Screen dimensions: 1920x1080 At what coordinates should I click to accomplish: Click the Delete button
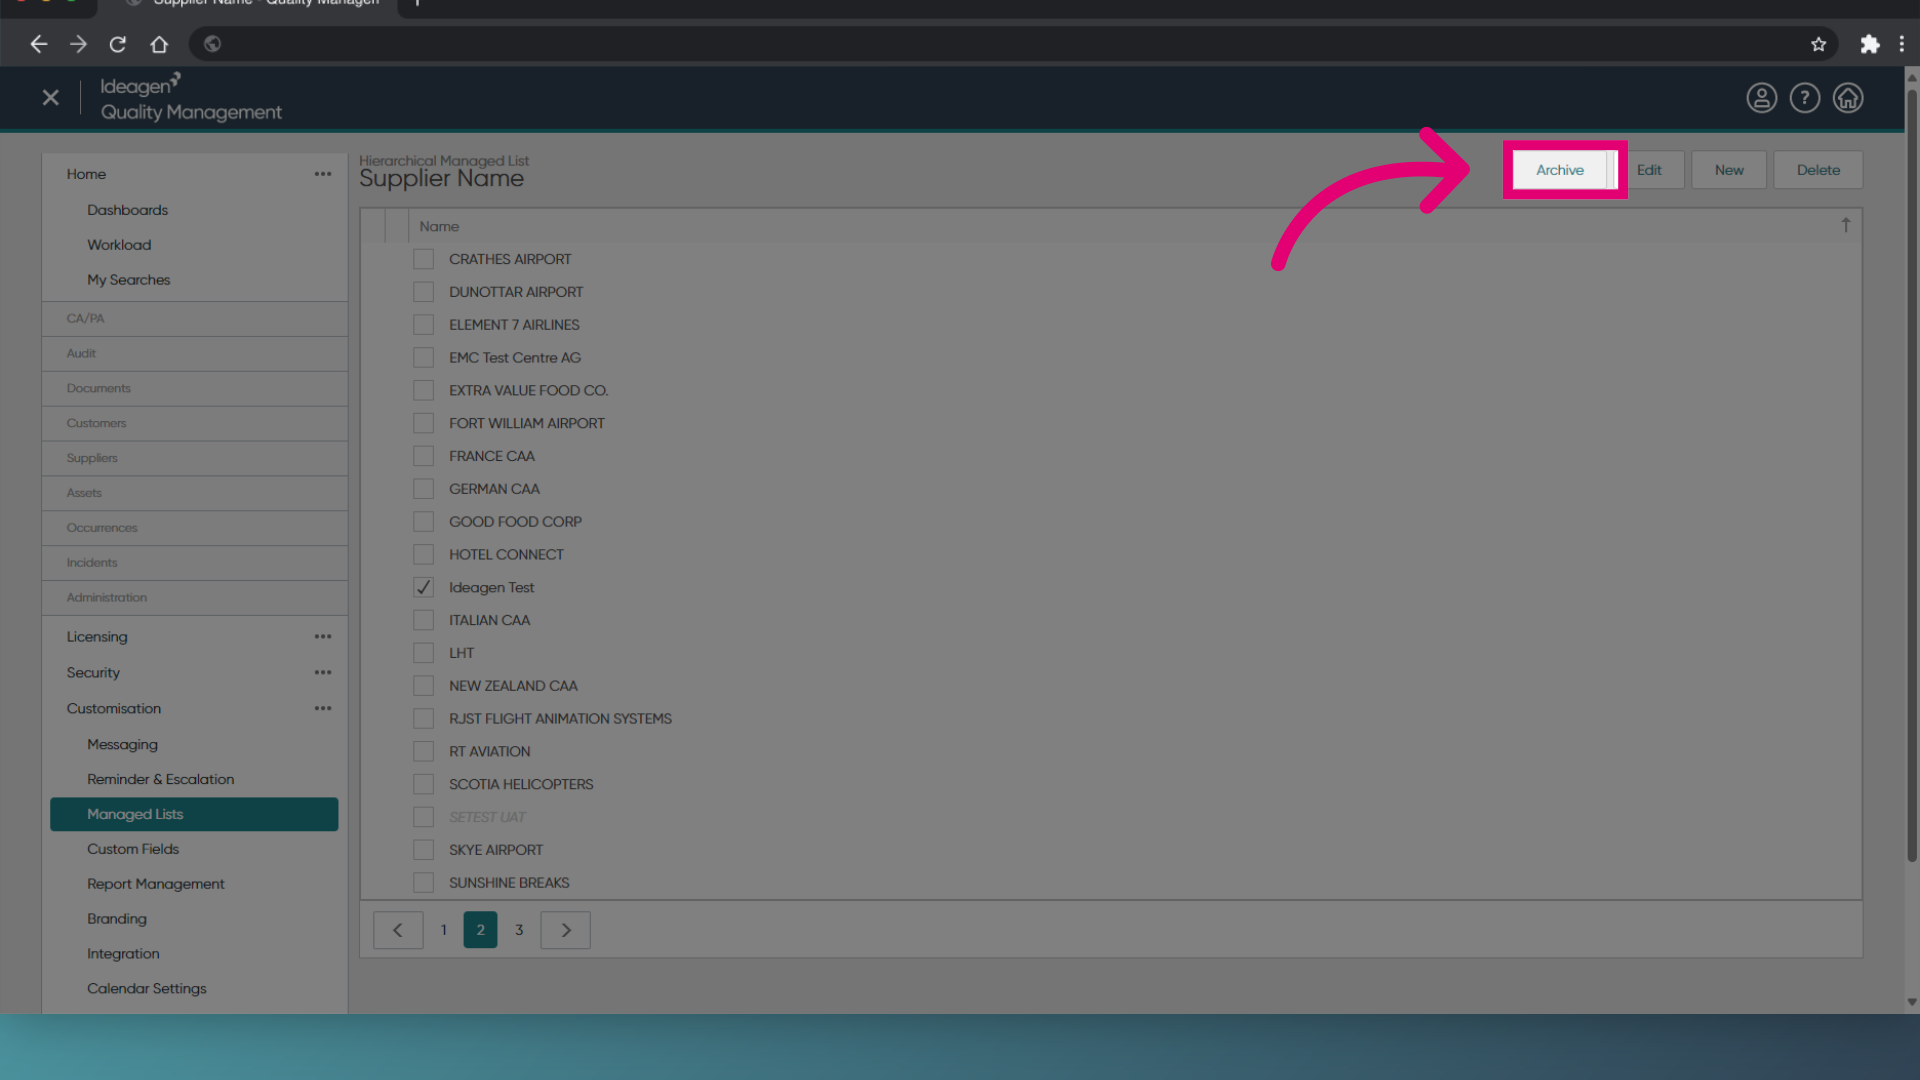tap(1818, 170)
